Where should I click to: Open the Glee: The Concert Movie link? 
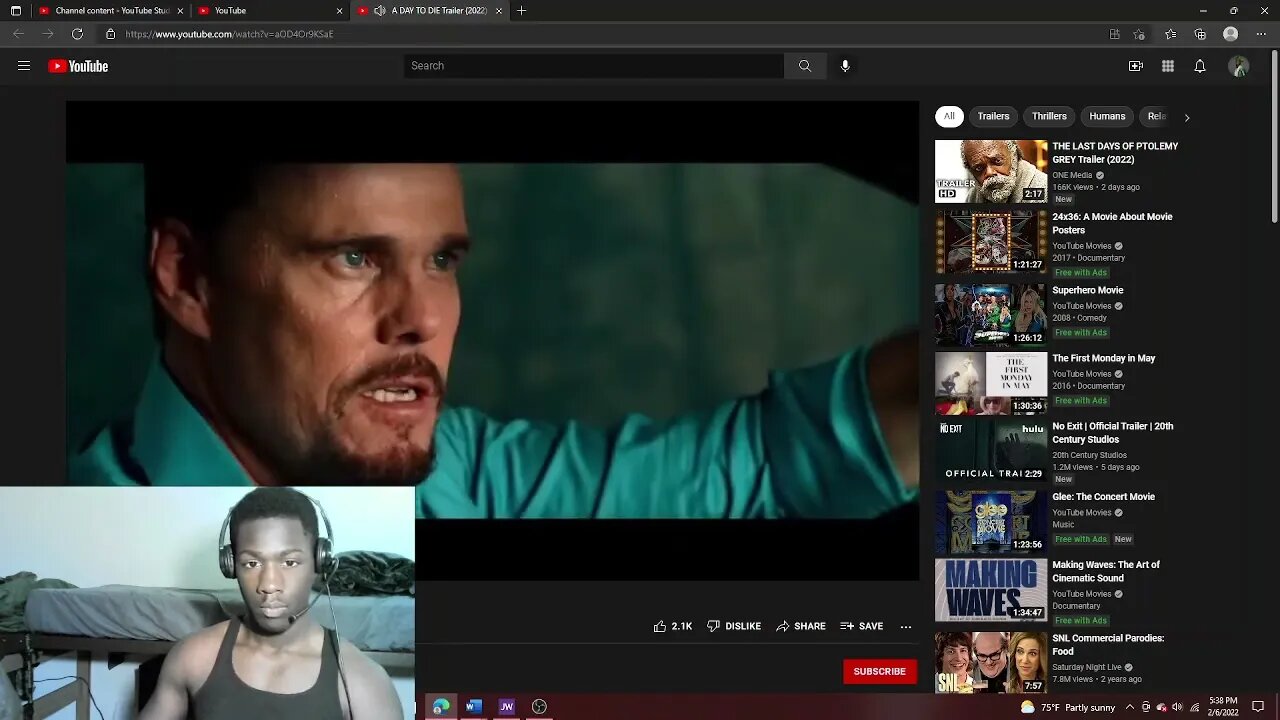1103,497
